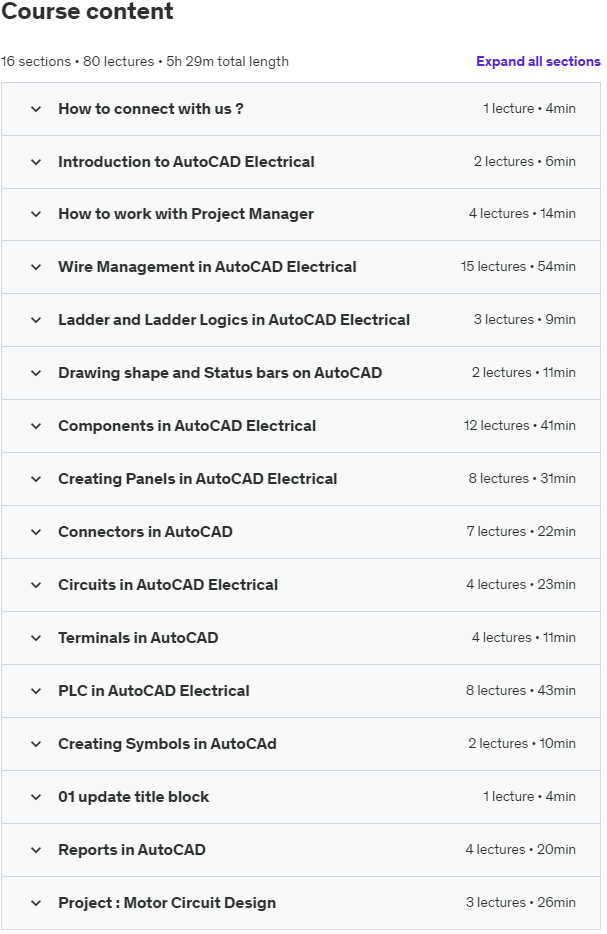Open the PLC in AutoCAD Electrical section title
The width and height of the screenshot is (607, 934).
pyautogui.click(x=154, y=691)
